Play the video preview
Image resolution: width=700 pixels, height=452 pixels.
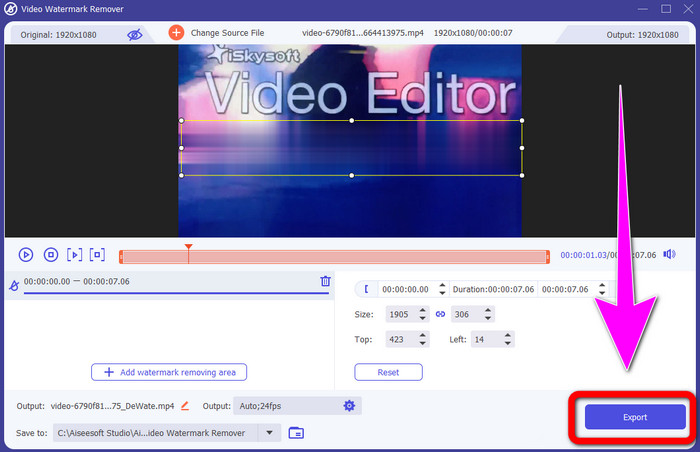[x=26, y=255]
